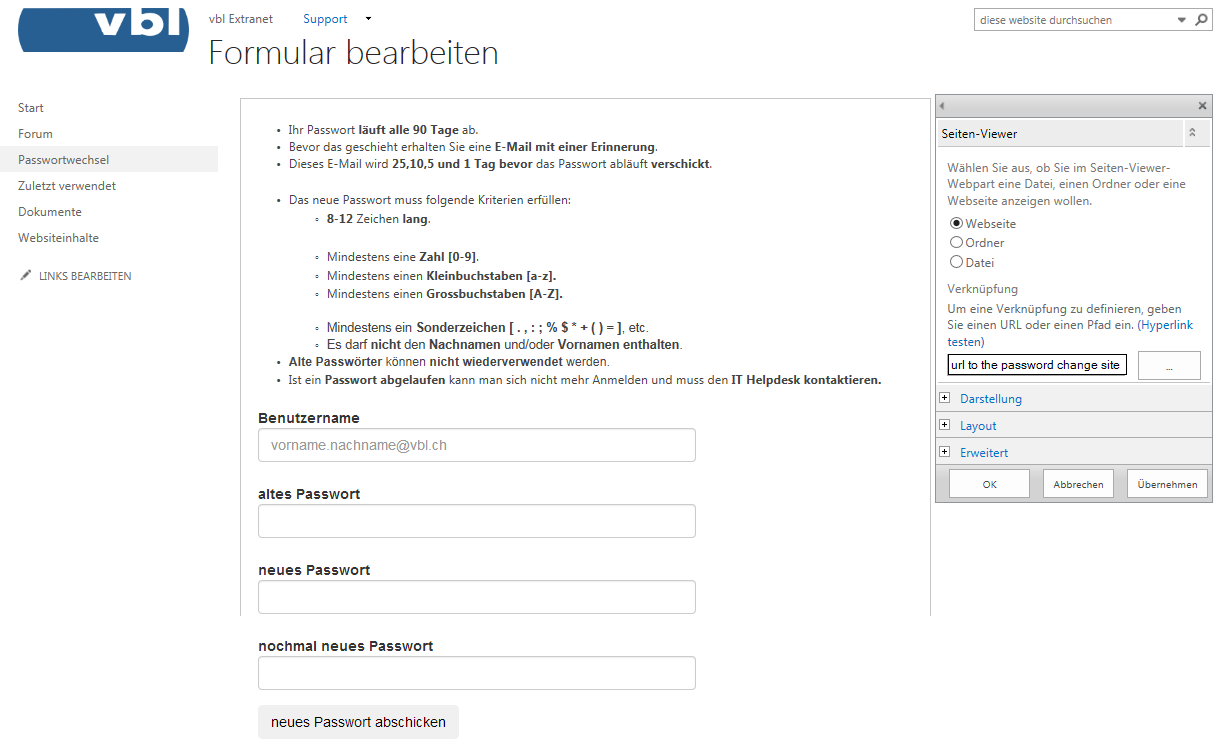This screenshot has height=748, width=1227.
Task: Select the Ordner radio button
Action: click(x=956, y=242)
